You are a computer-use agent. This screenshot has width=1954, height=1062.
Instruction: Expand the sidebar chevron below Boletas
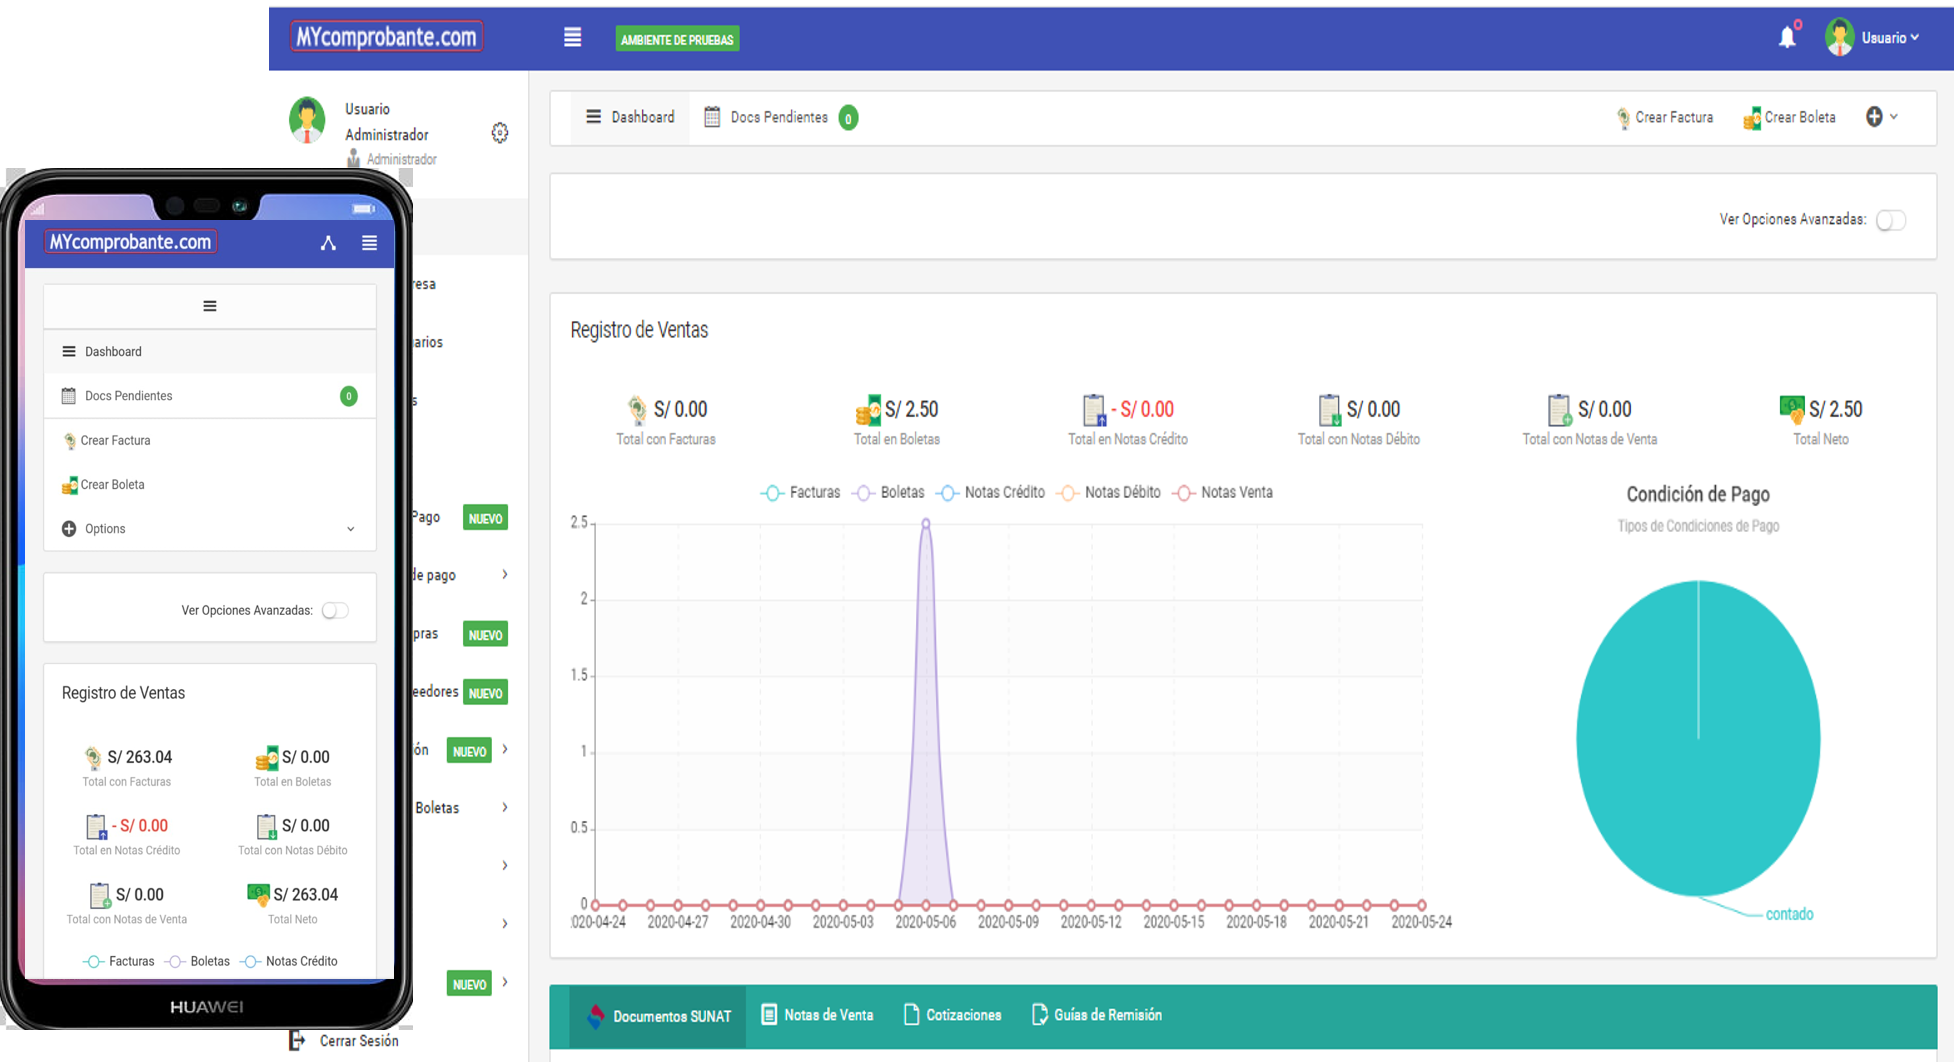click(505, 865)
